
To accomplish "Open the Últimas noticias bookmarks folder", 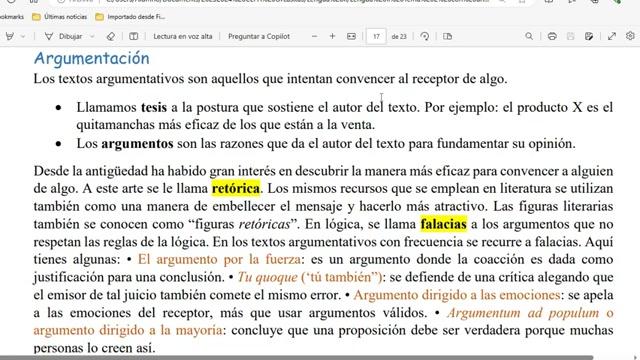I will pos(60,17).
